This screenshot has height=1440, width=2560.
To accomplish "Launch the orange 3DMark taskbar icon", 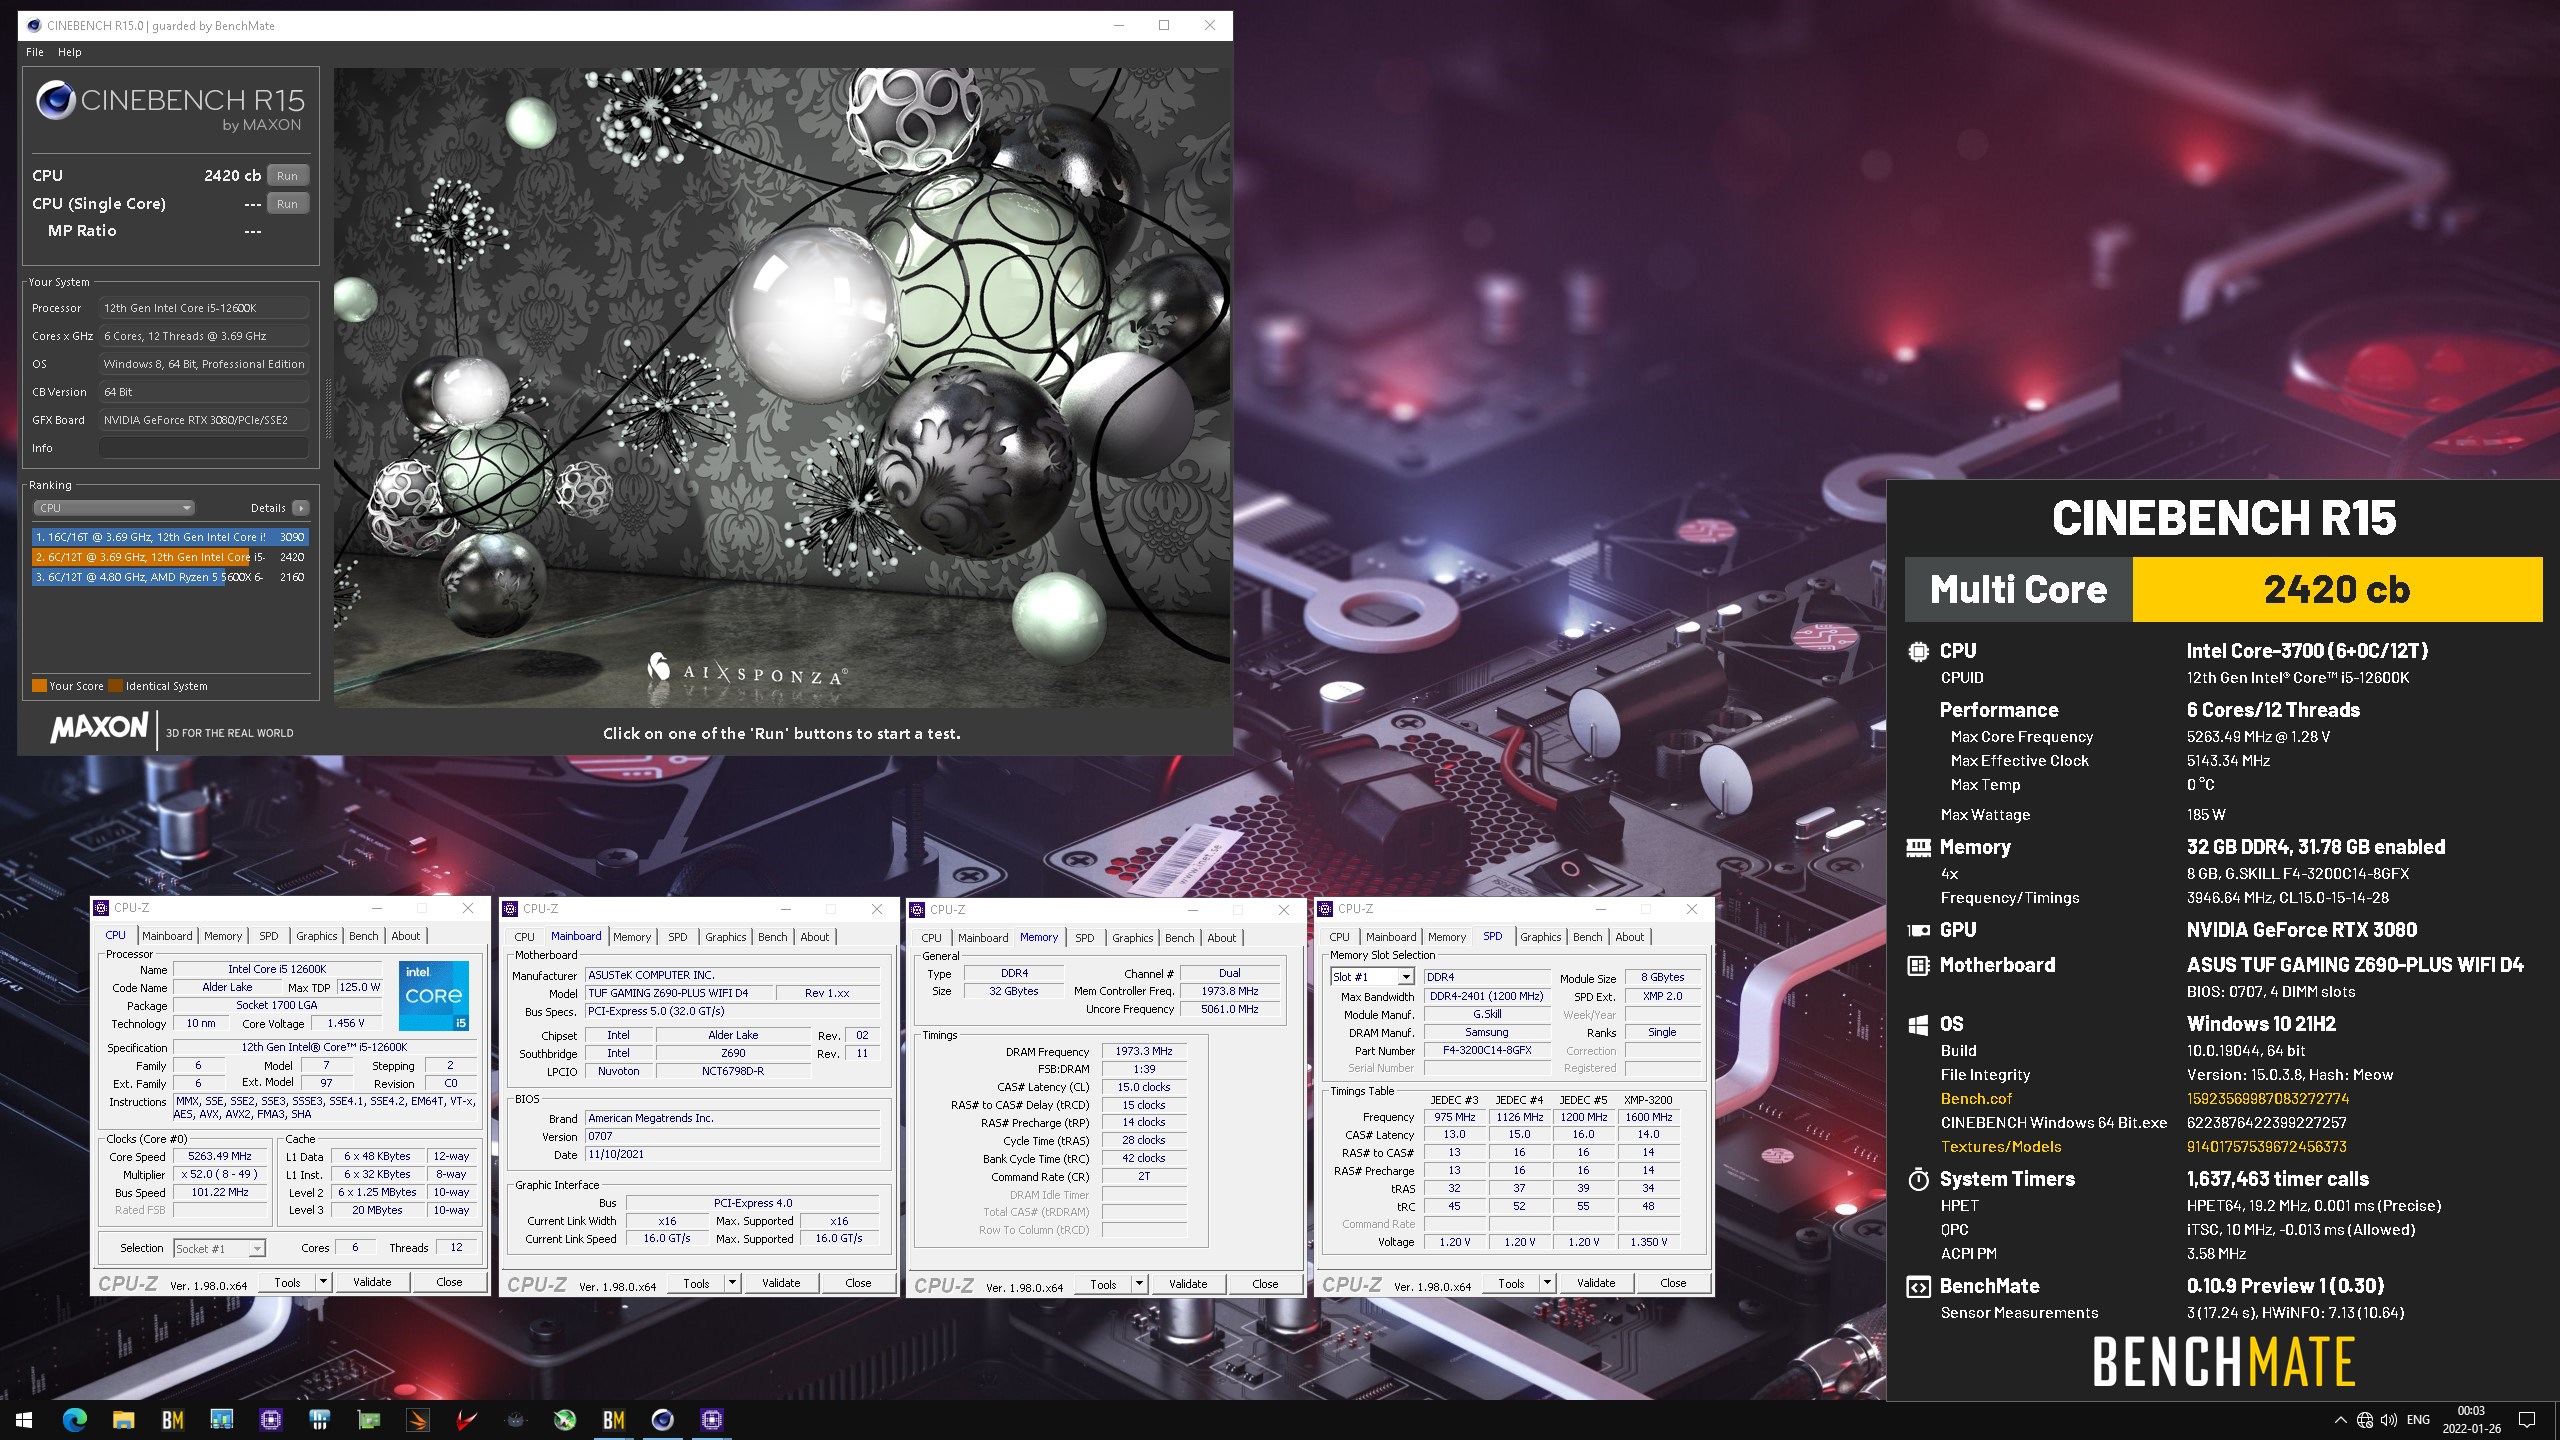I will click(418, 1419).
